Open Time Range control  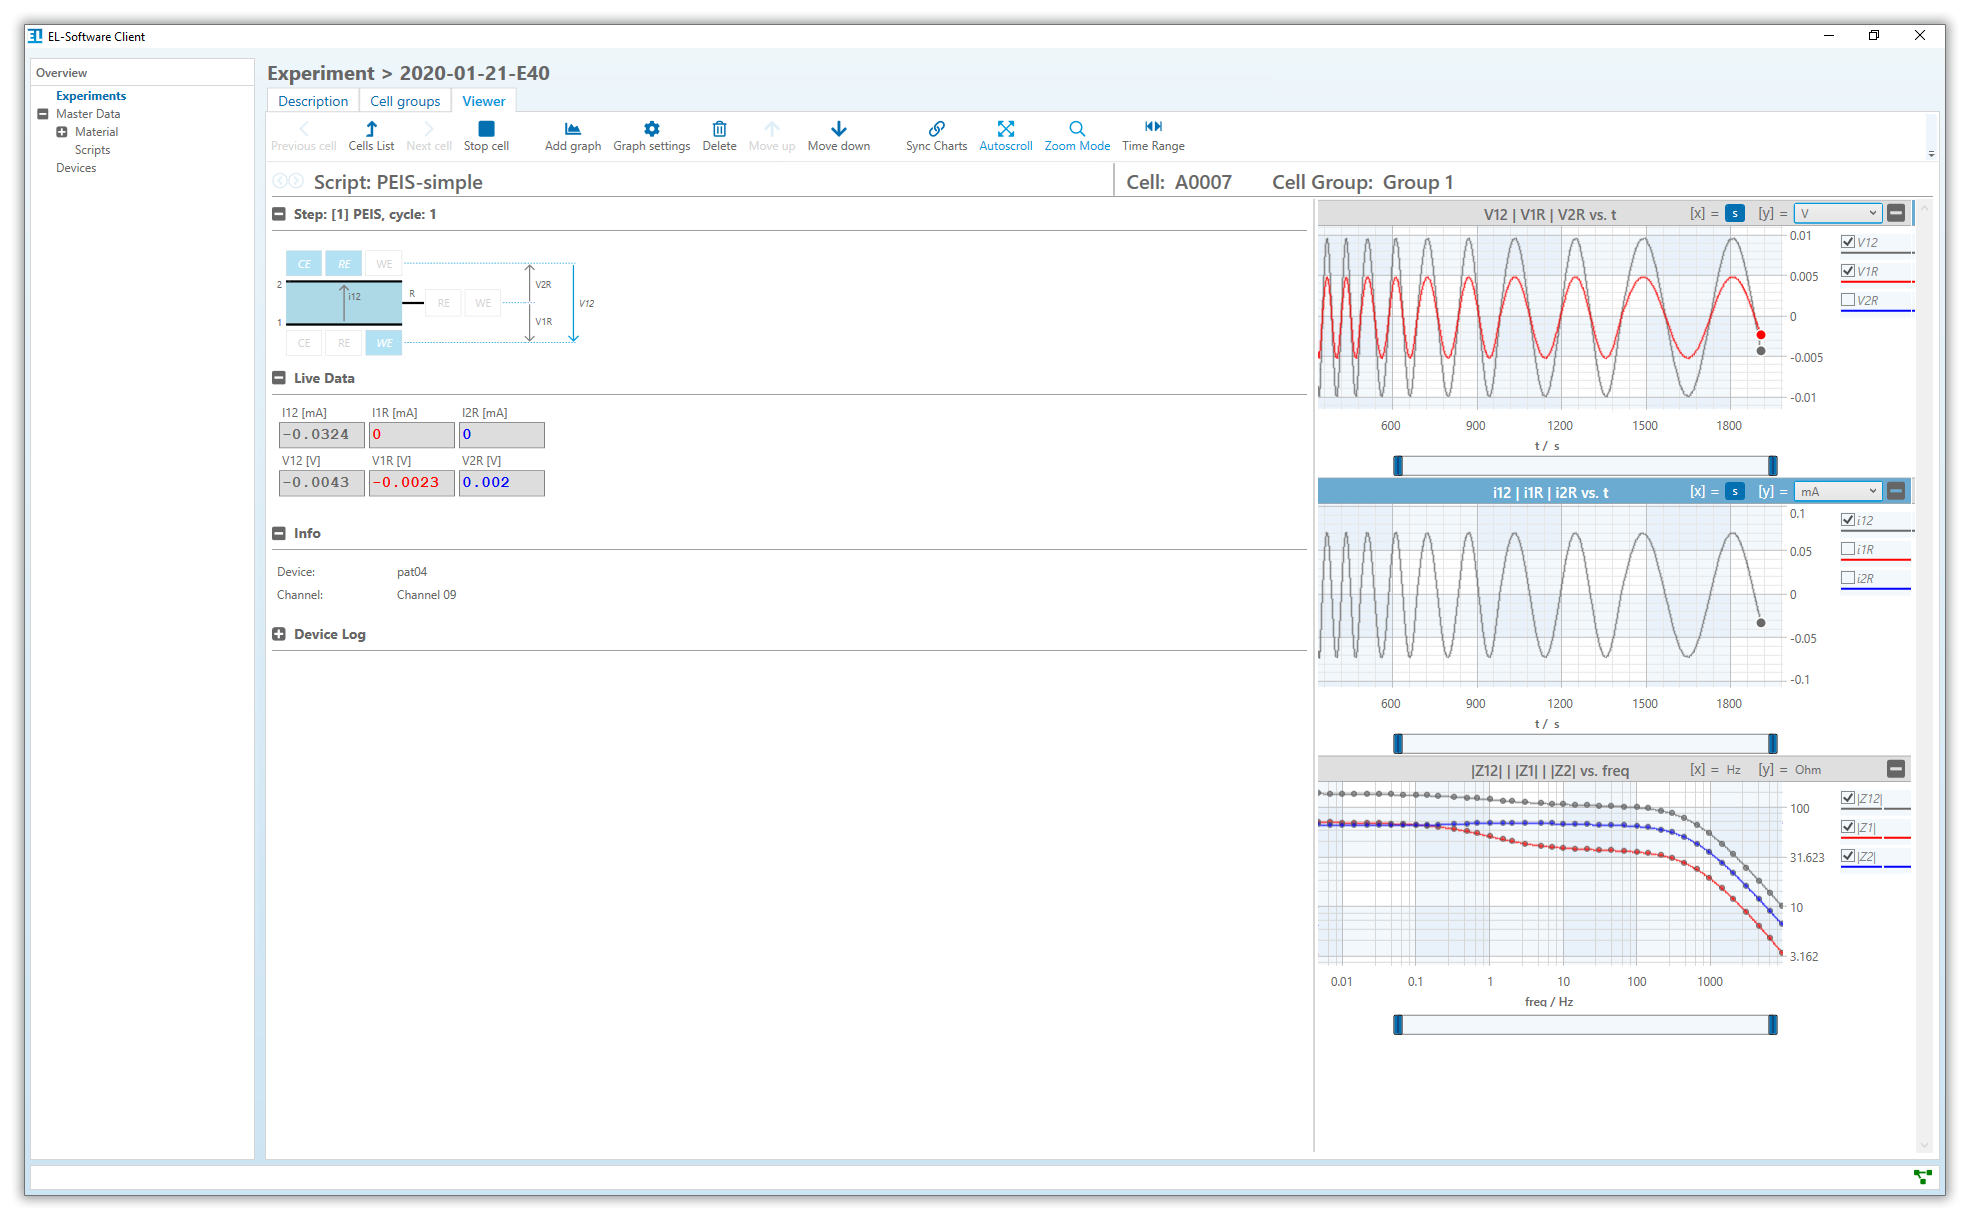(x=1153, y=136)
